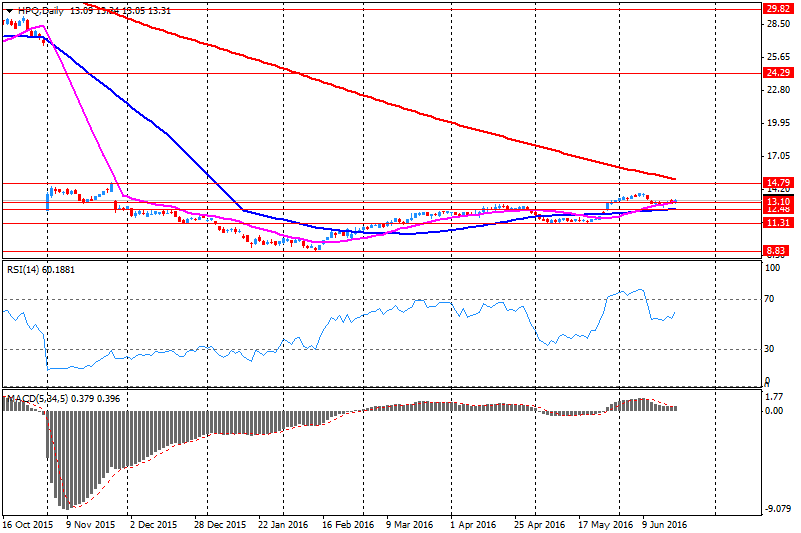Click the 17 May 2016 date label

click(x=605, y=525)
